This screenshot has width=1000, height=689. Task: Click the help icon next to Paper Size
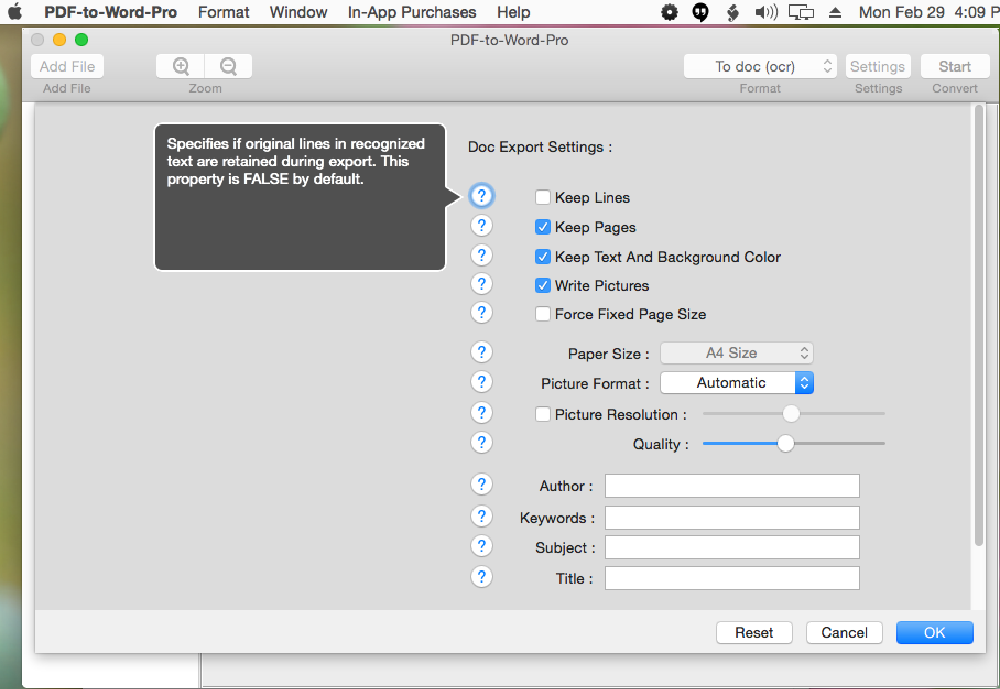click(482, 352)
